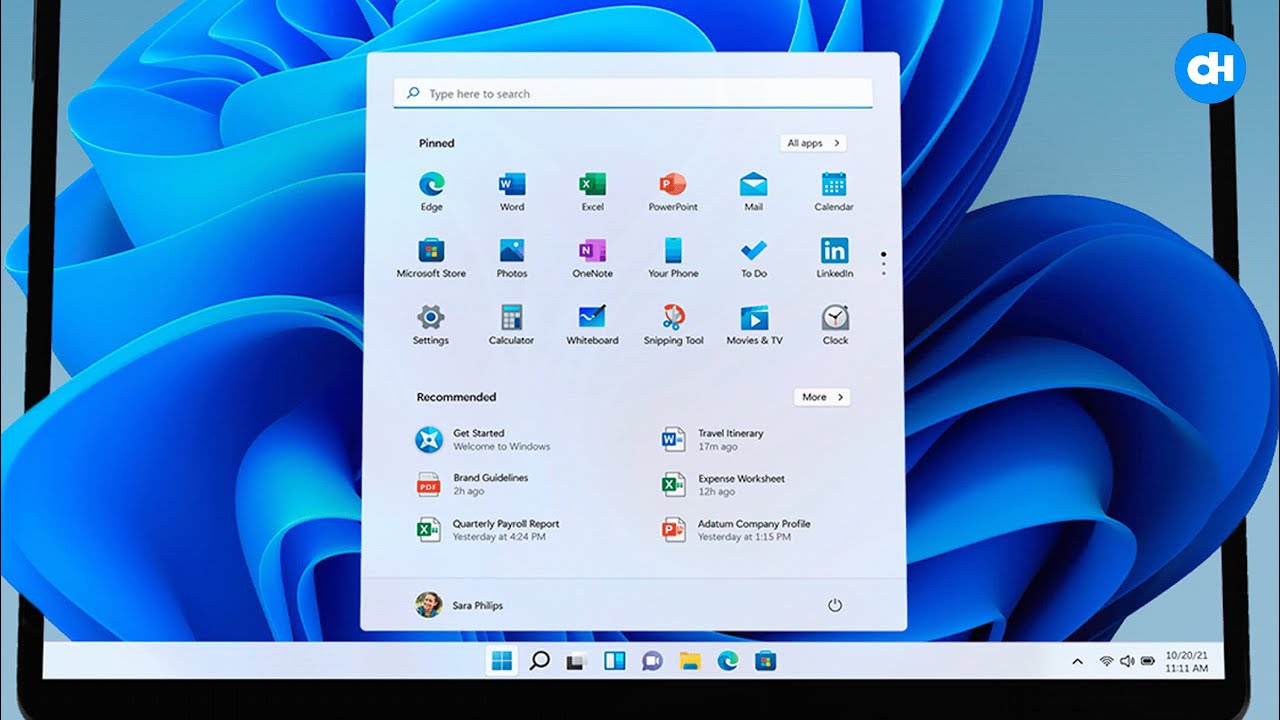The image size is (1280, 720).
Task: Open Brand Guidelines PDF
Action: (x=473, y=484)
